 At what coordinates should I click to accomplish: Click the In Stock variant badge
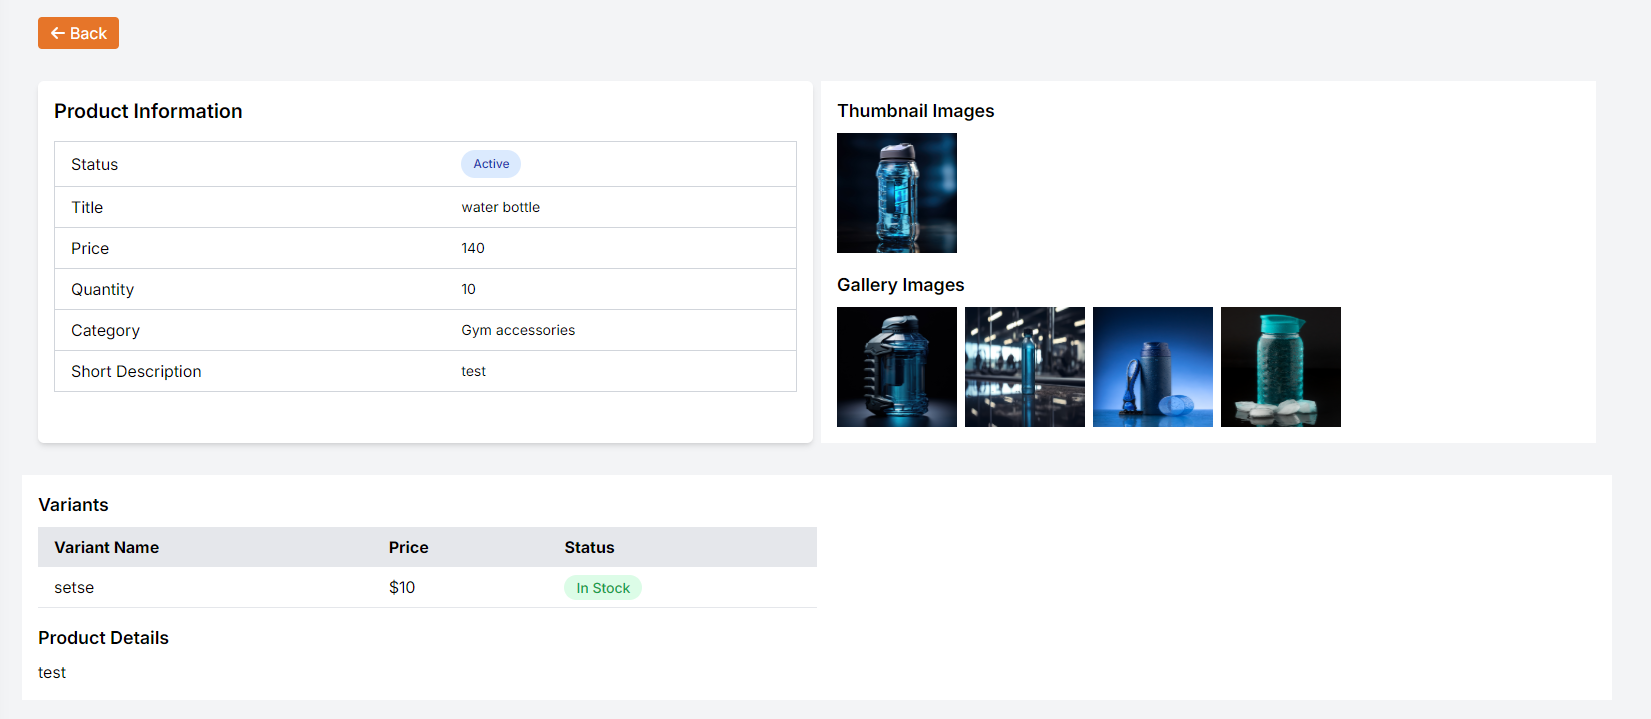point(602,588)
